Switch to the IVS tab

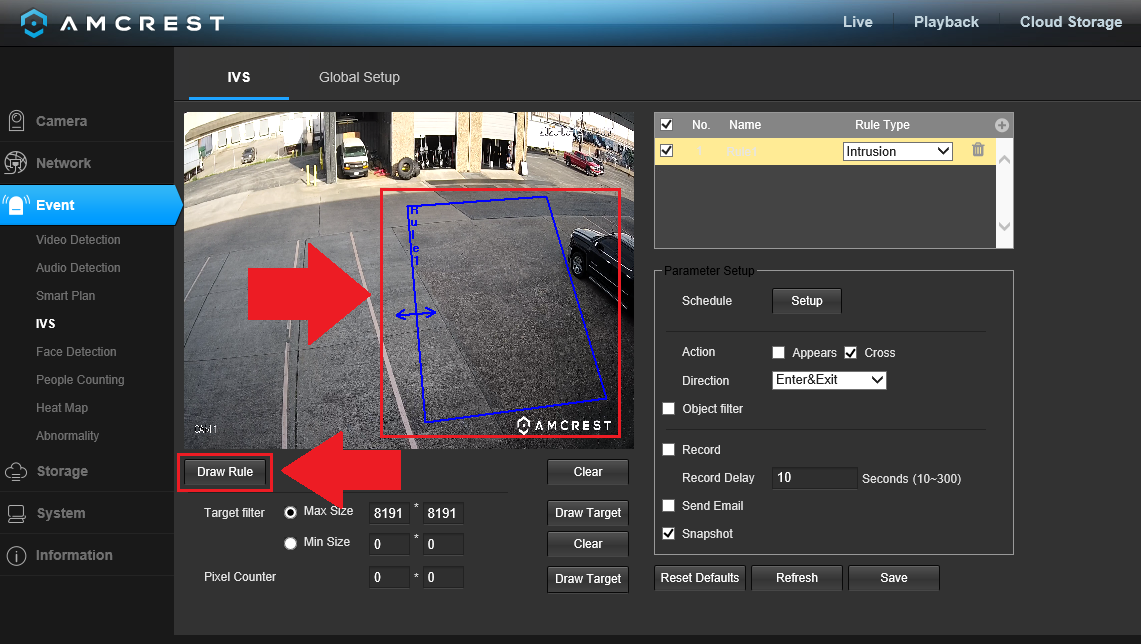(x=239, y=77)
